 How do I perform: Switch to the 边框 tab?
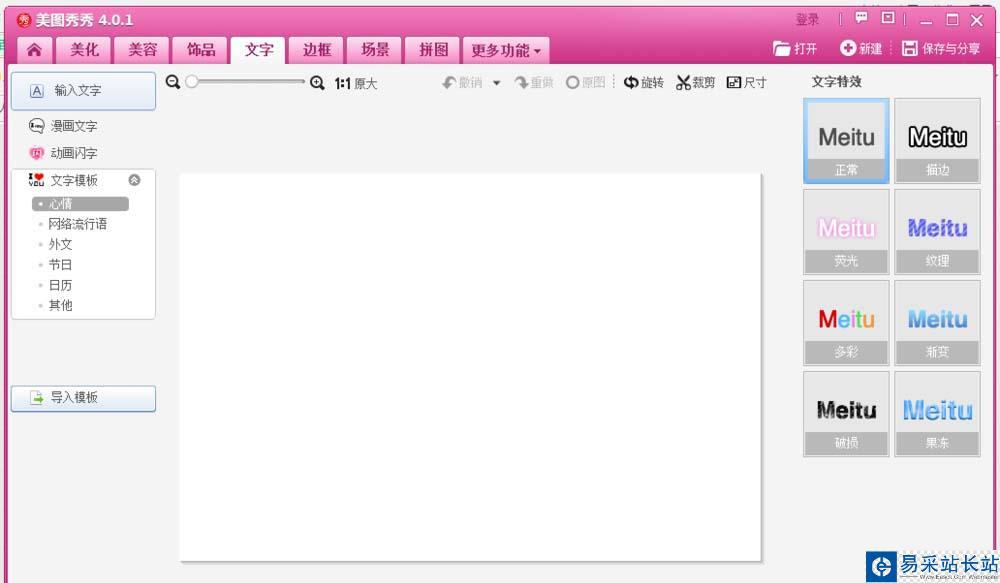pyautogui.click(x=317, y=50)
